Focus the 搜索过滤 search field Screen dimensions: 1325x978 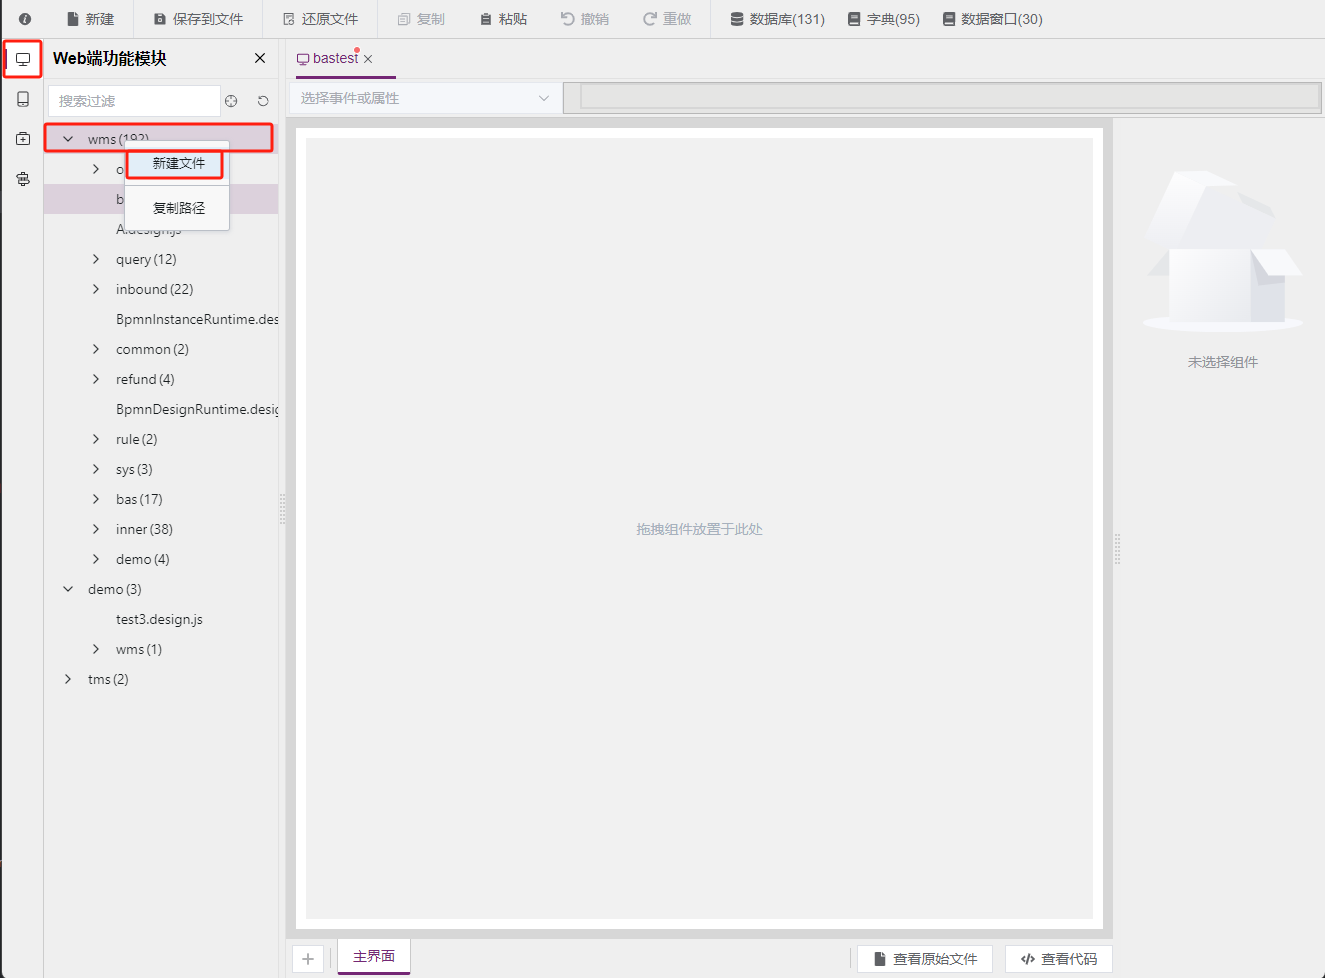click(x=134, y=101)
